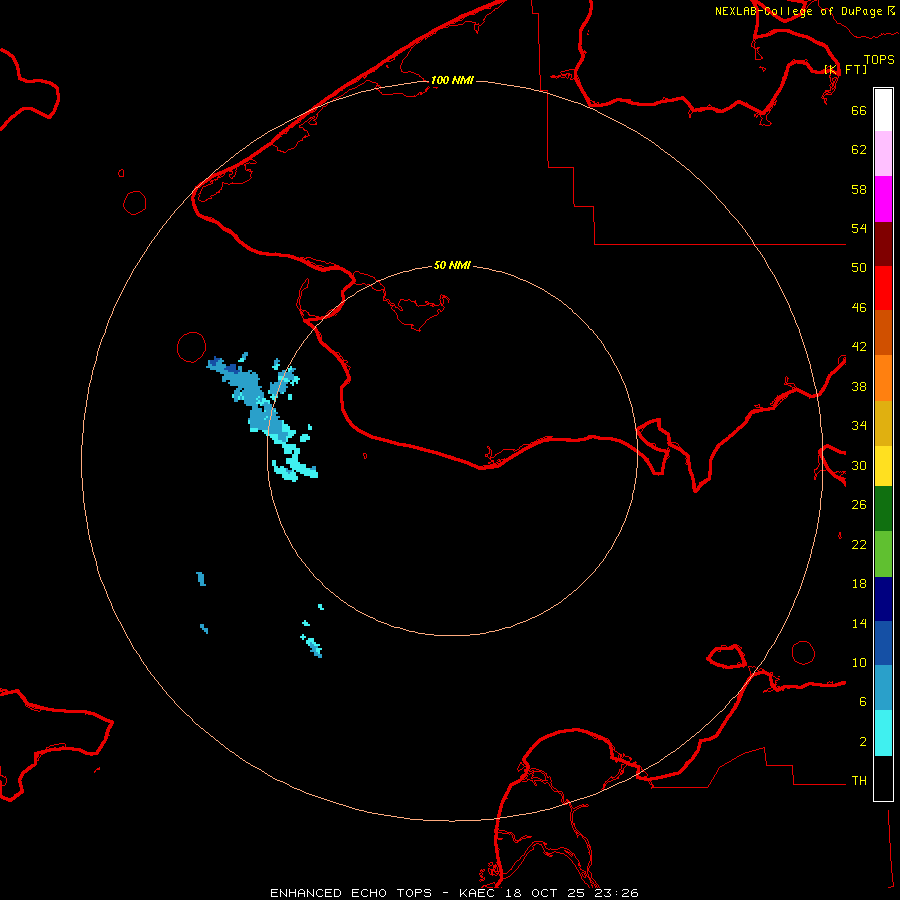Click the '18' legend value

(x=859, y=584)
